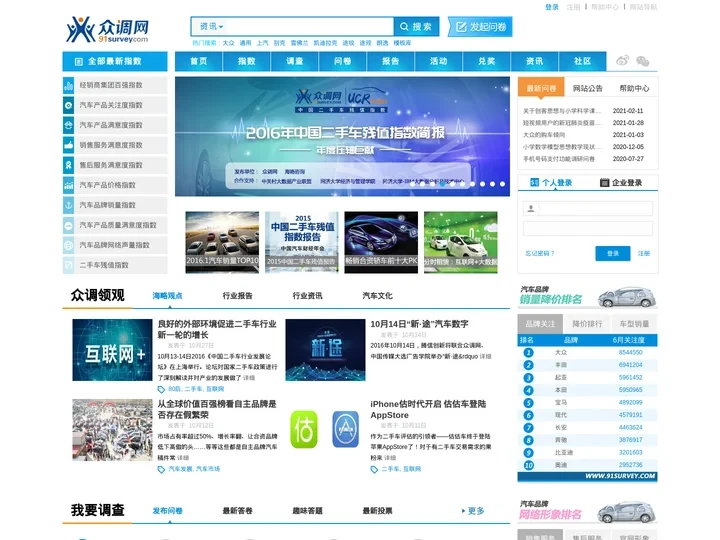
Task: Click the password input field
Action: (x=588, y=228)
